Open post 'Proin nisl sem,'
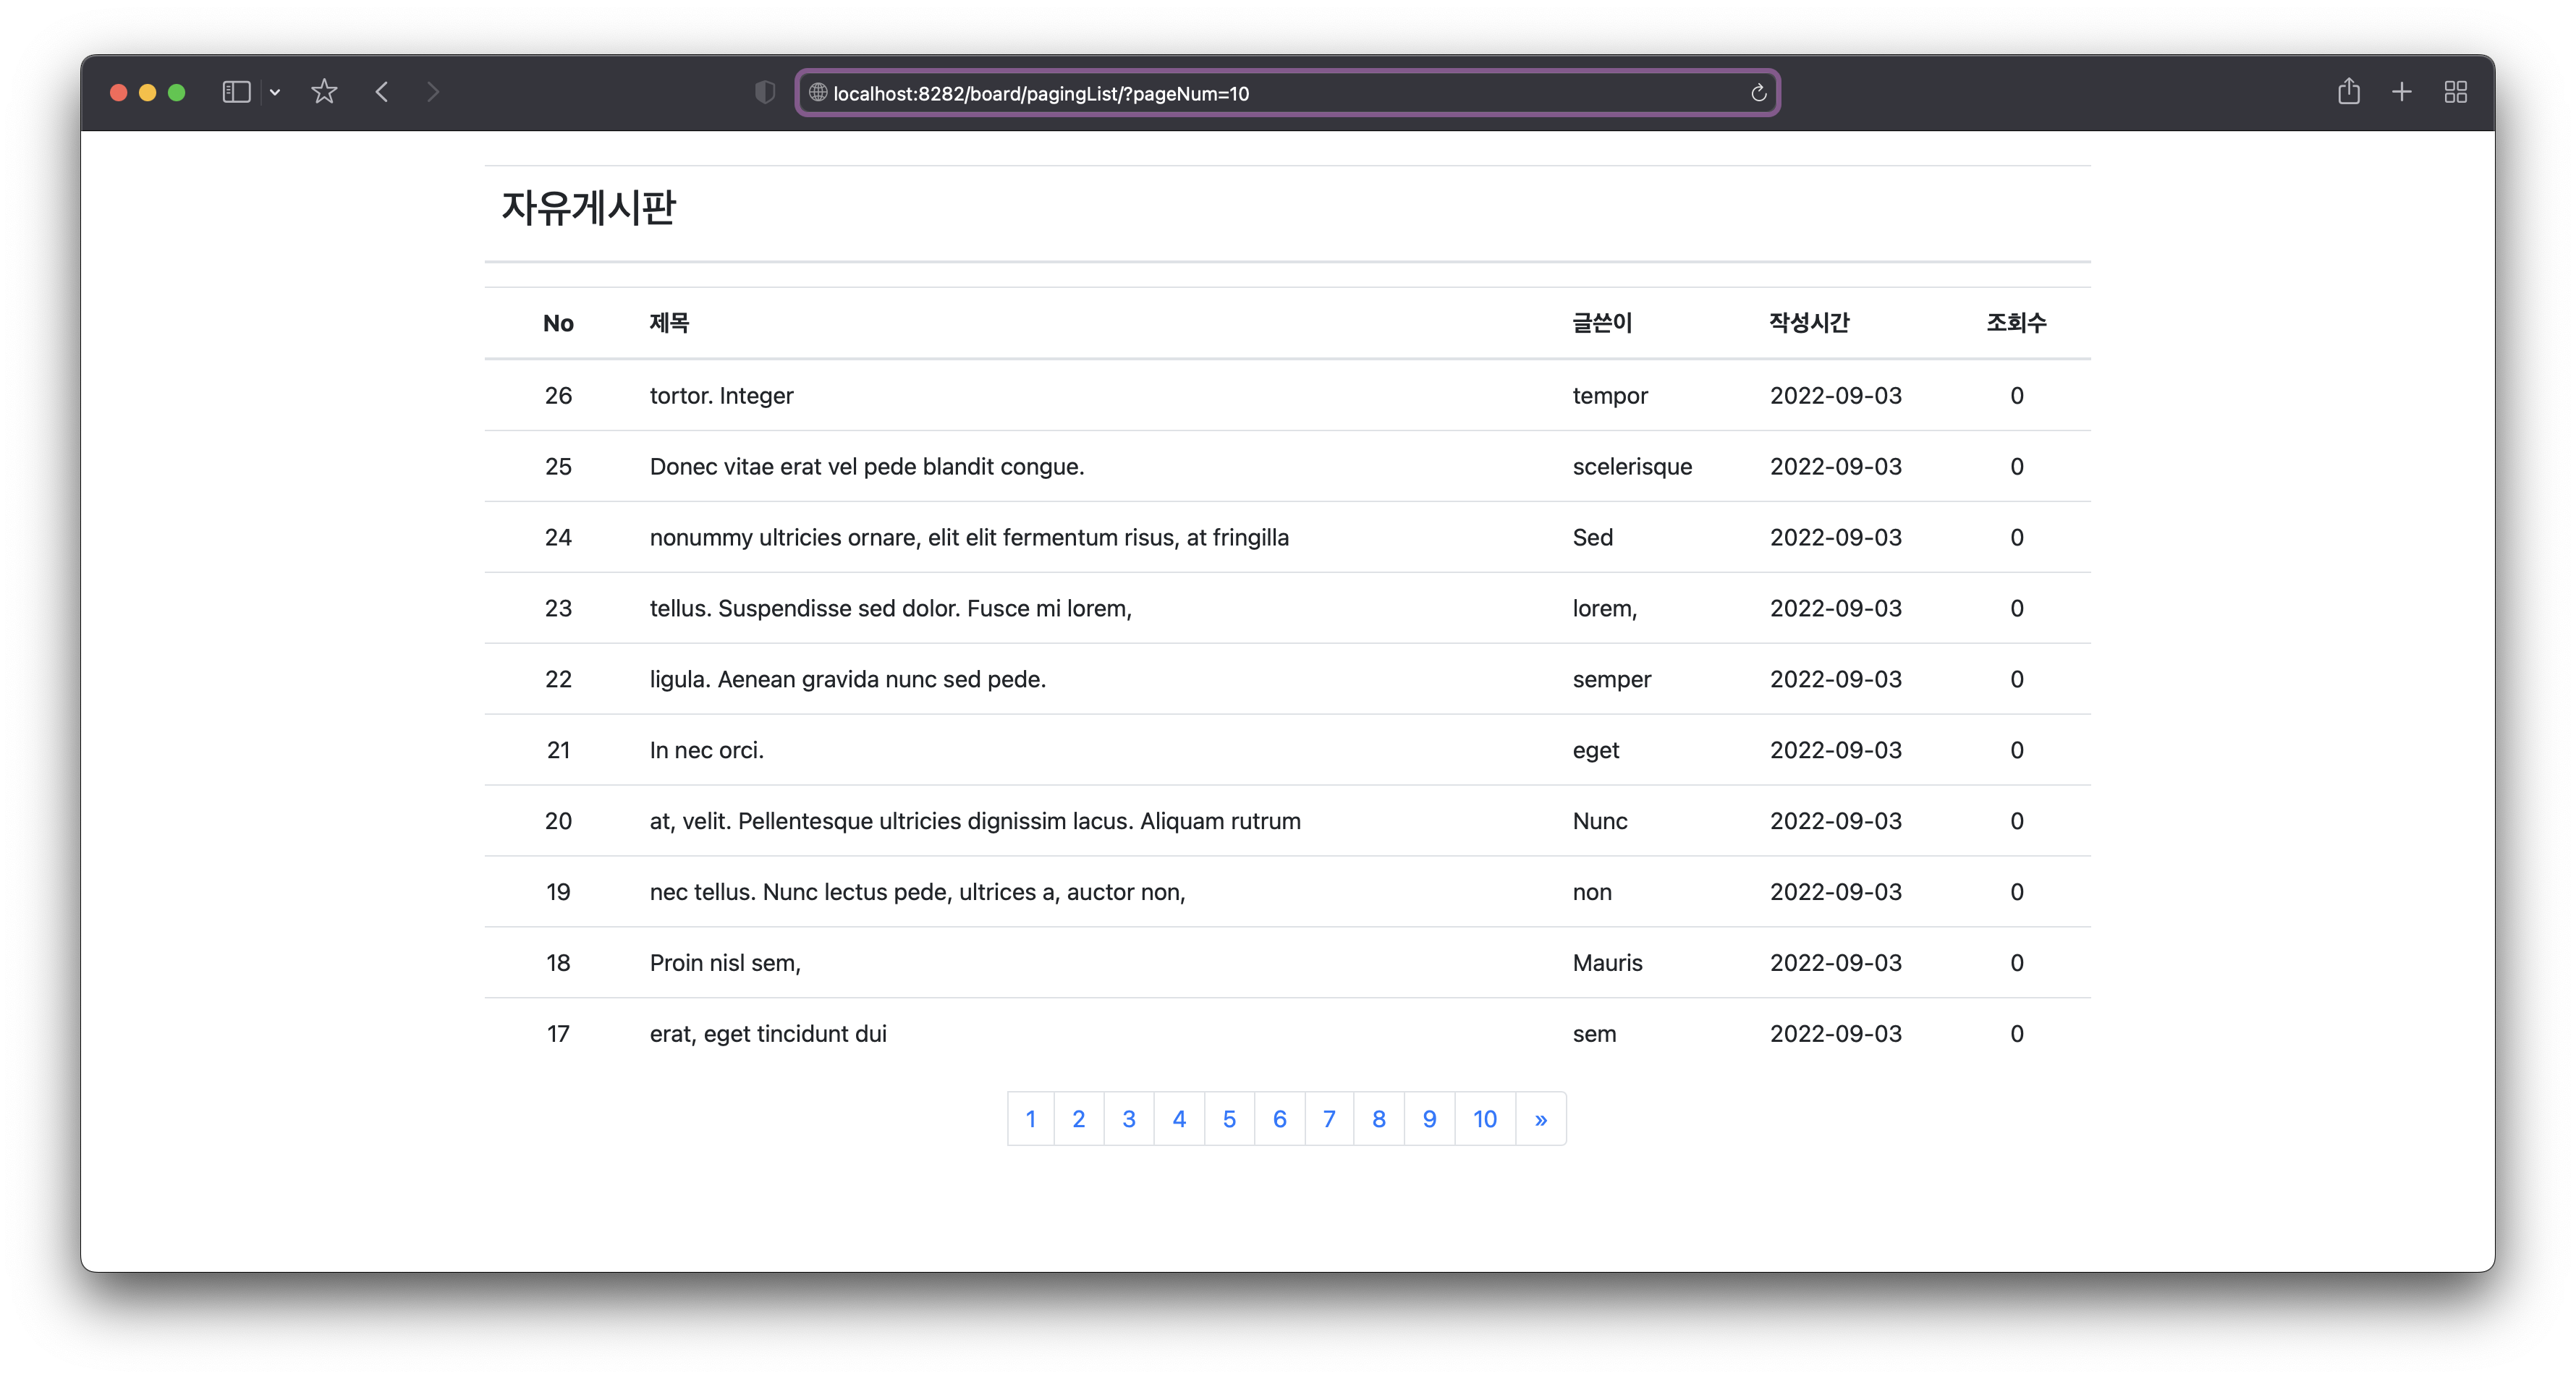 pyautogui.click(x=725, y=963)
